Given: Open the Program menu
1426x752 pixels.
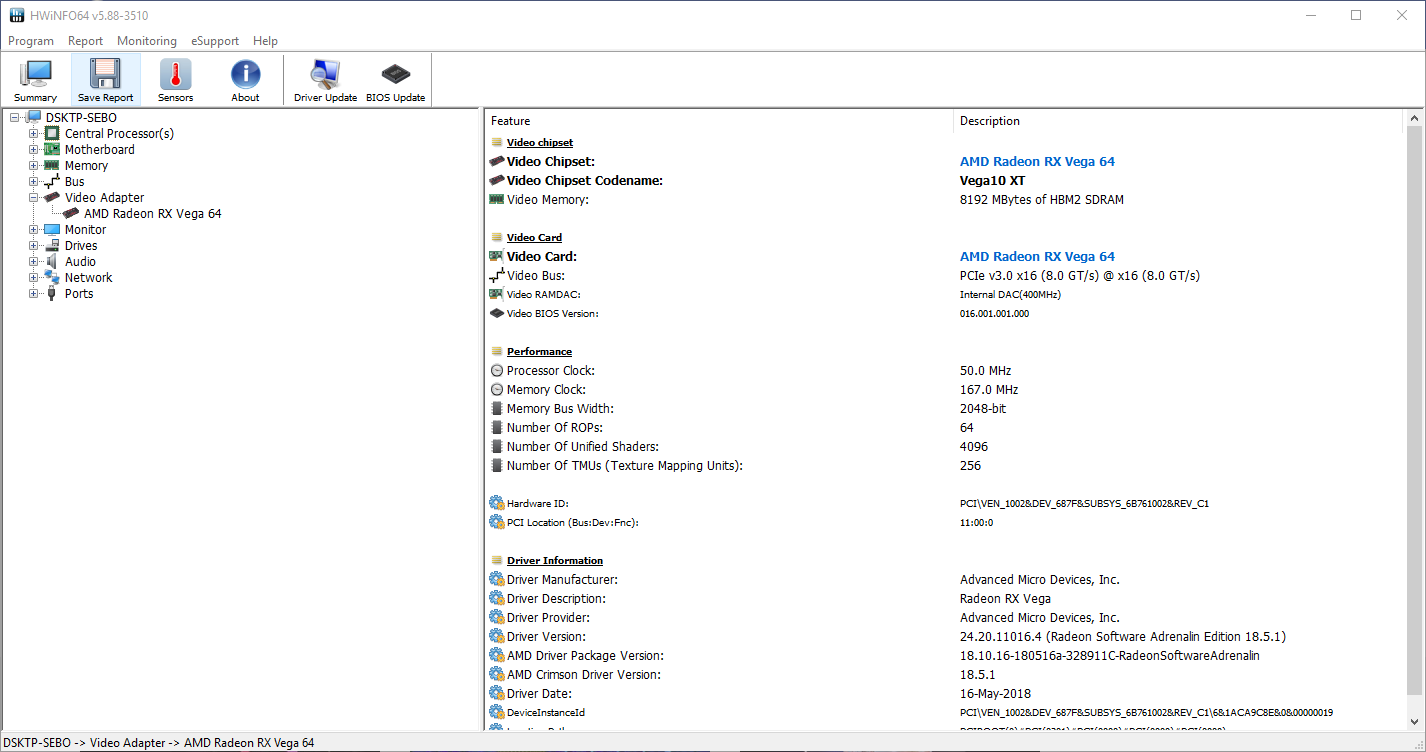Looking at the screenshot, I should pos(31,41).
